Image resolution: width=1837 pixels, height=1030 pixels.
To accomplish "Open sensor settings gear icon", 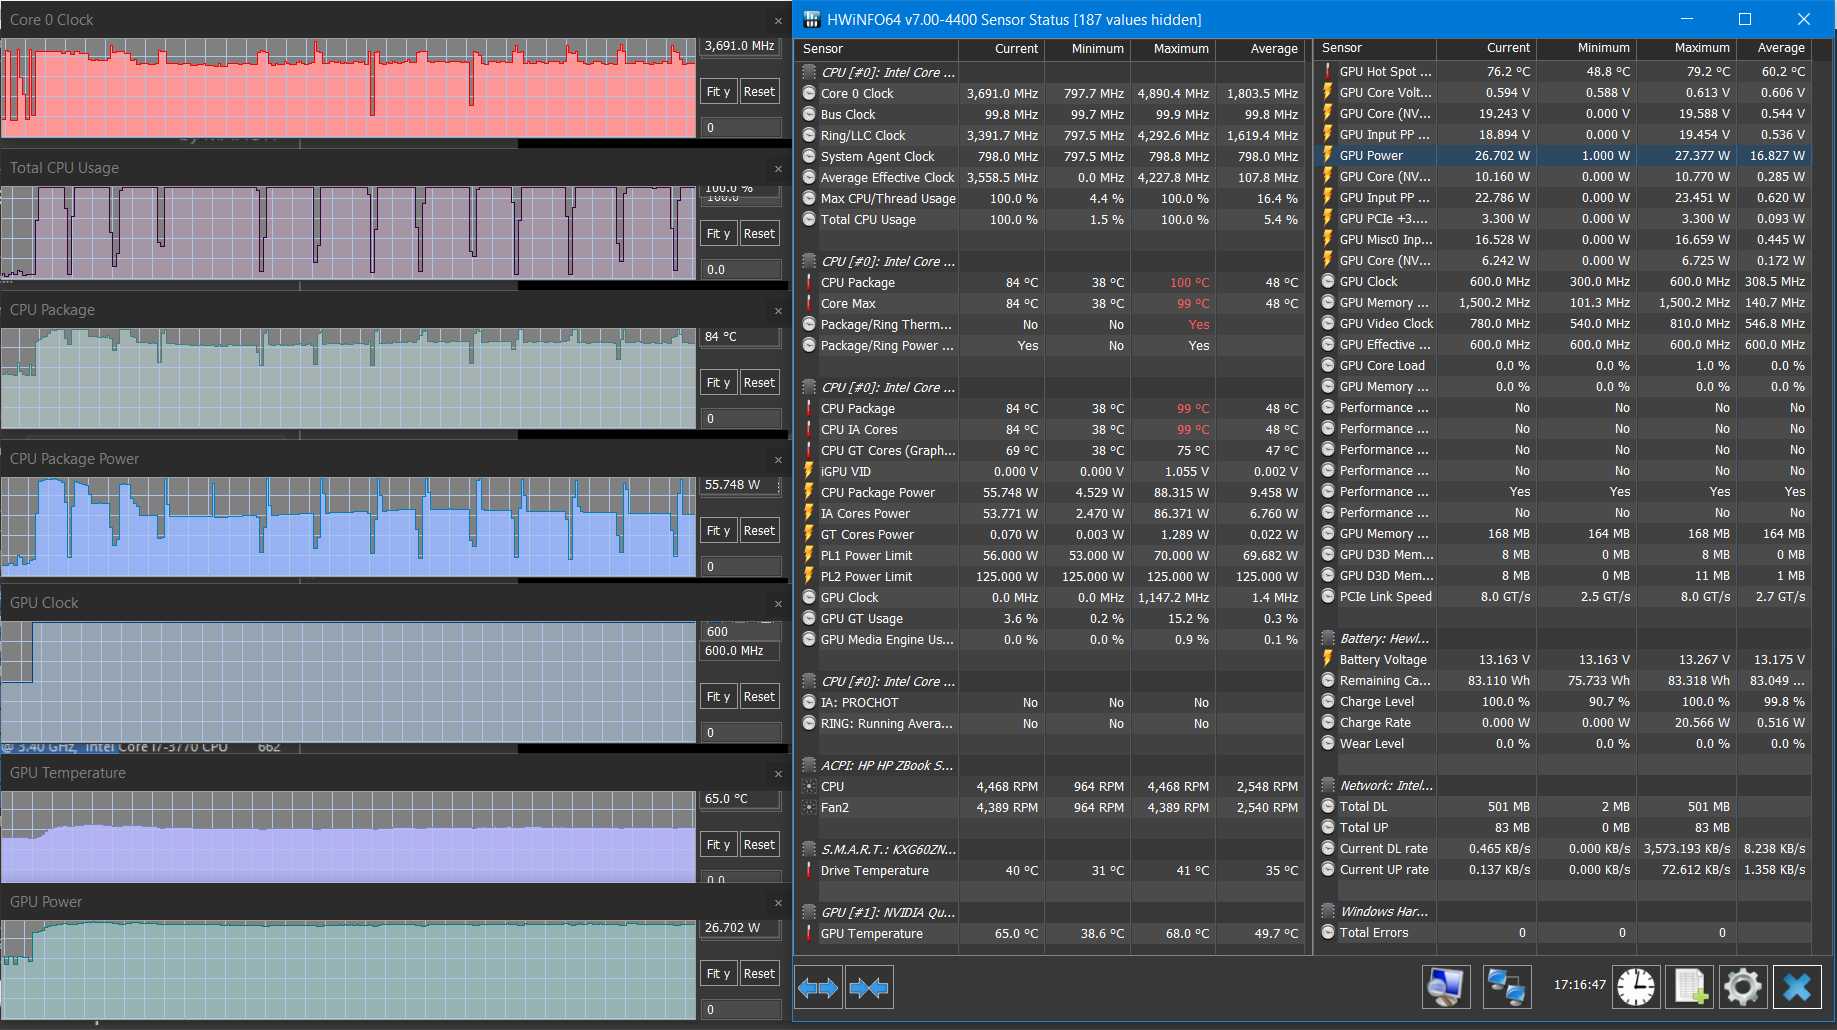I will click(x=1743, y=987).
